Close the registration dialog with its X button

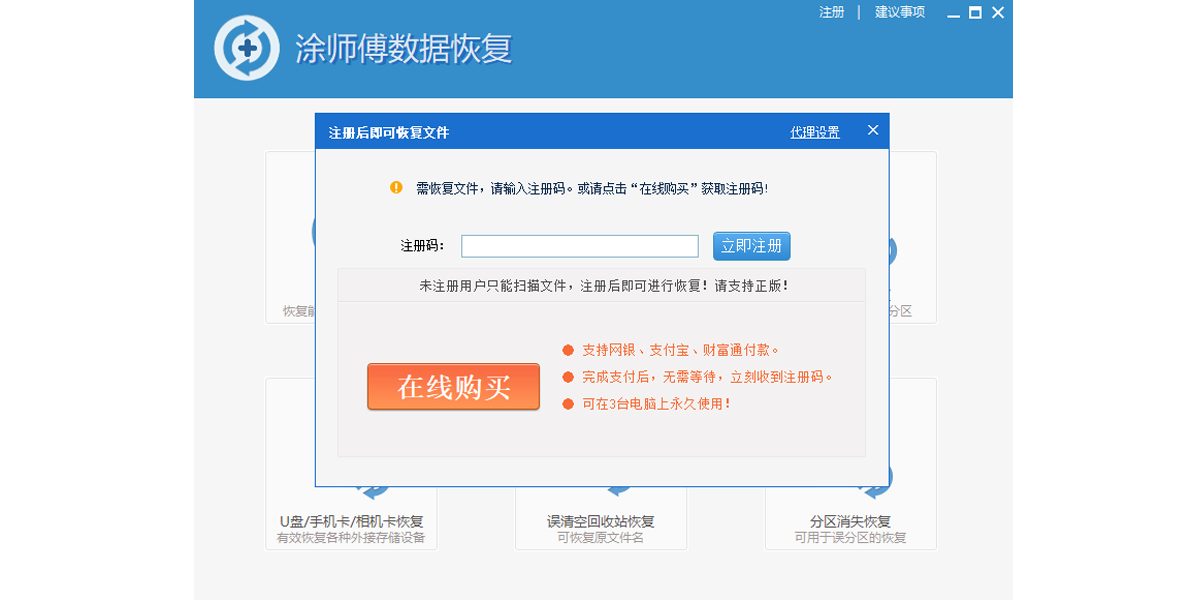(872, 130)
